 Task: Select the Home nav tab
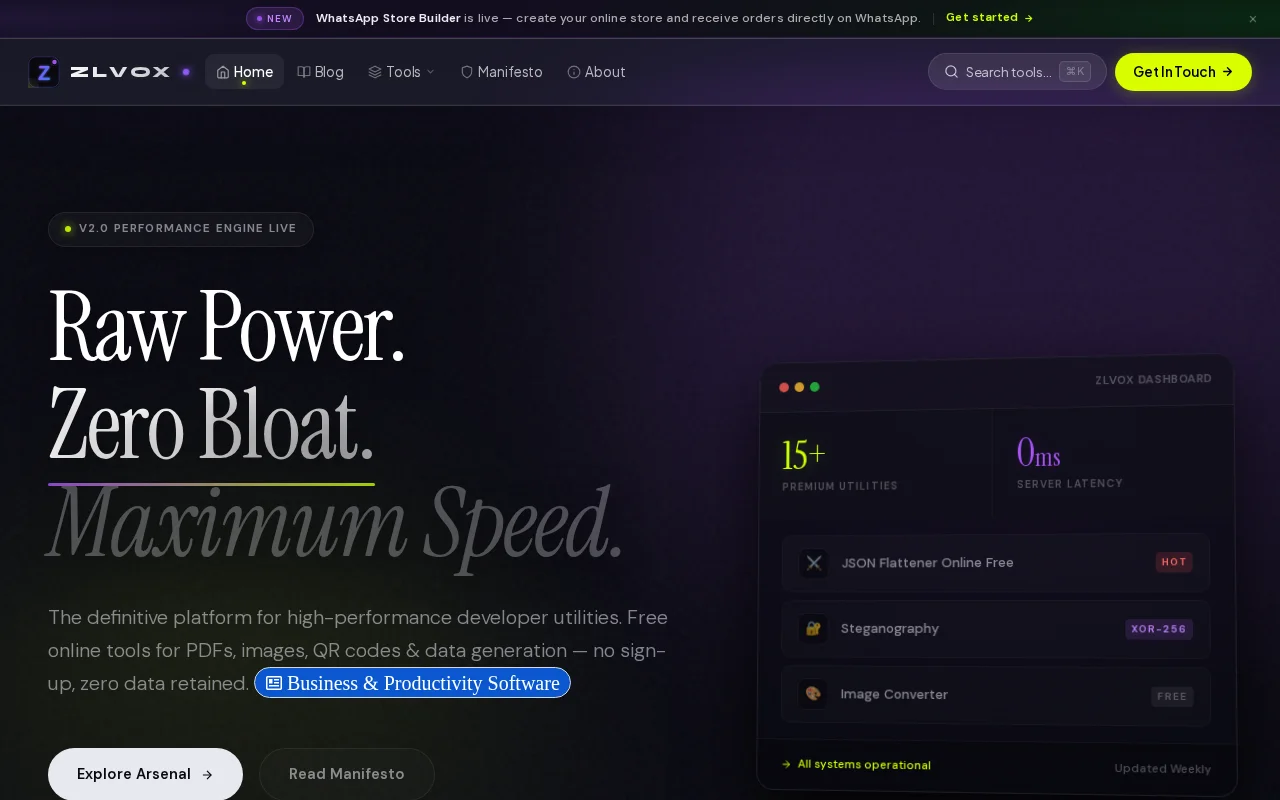point(245,72)
